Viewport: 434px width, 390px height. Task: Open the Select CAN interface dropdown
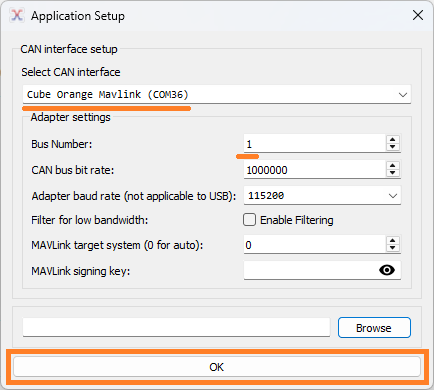pyautogui.click(x=403, y=95)
